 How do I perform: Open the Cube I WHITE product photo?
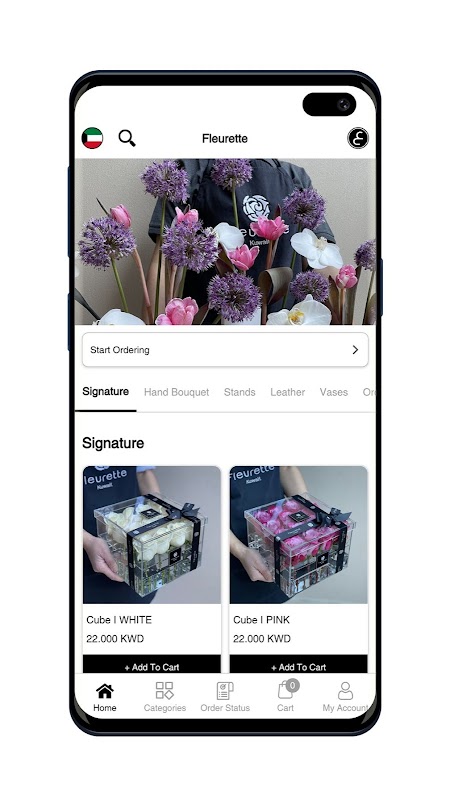pos(152,535)
